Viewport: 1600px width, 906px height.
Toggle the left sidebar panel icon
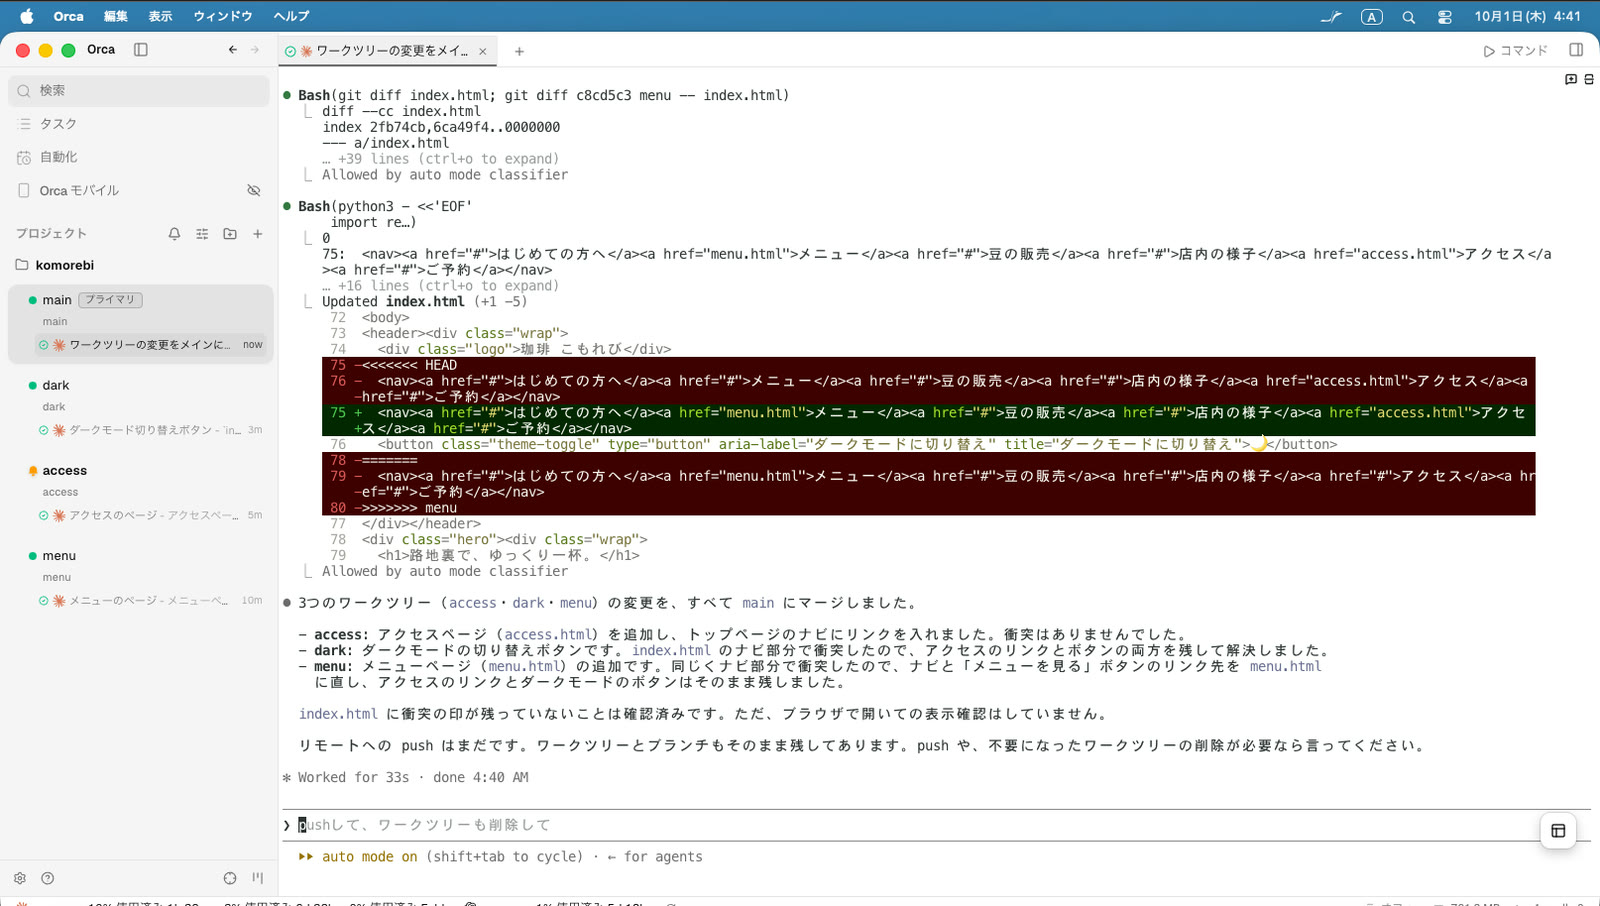pyautogui.click(x=141, y=50)
